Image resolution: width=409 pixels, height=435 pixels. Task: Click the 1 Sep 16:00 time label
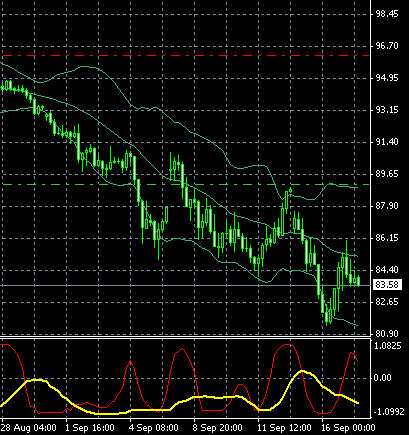click(x=90, y=427)
